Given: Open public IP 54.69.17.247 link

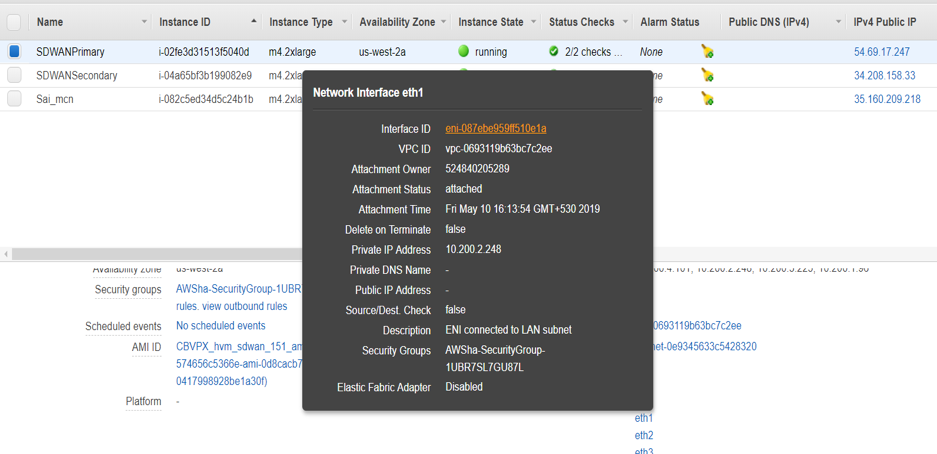Looking at the screenshot, I should click(x=881, y=52).
